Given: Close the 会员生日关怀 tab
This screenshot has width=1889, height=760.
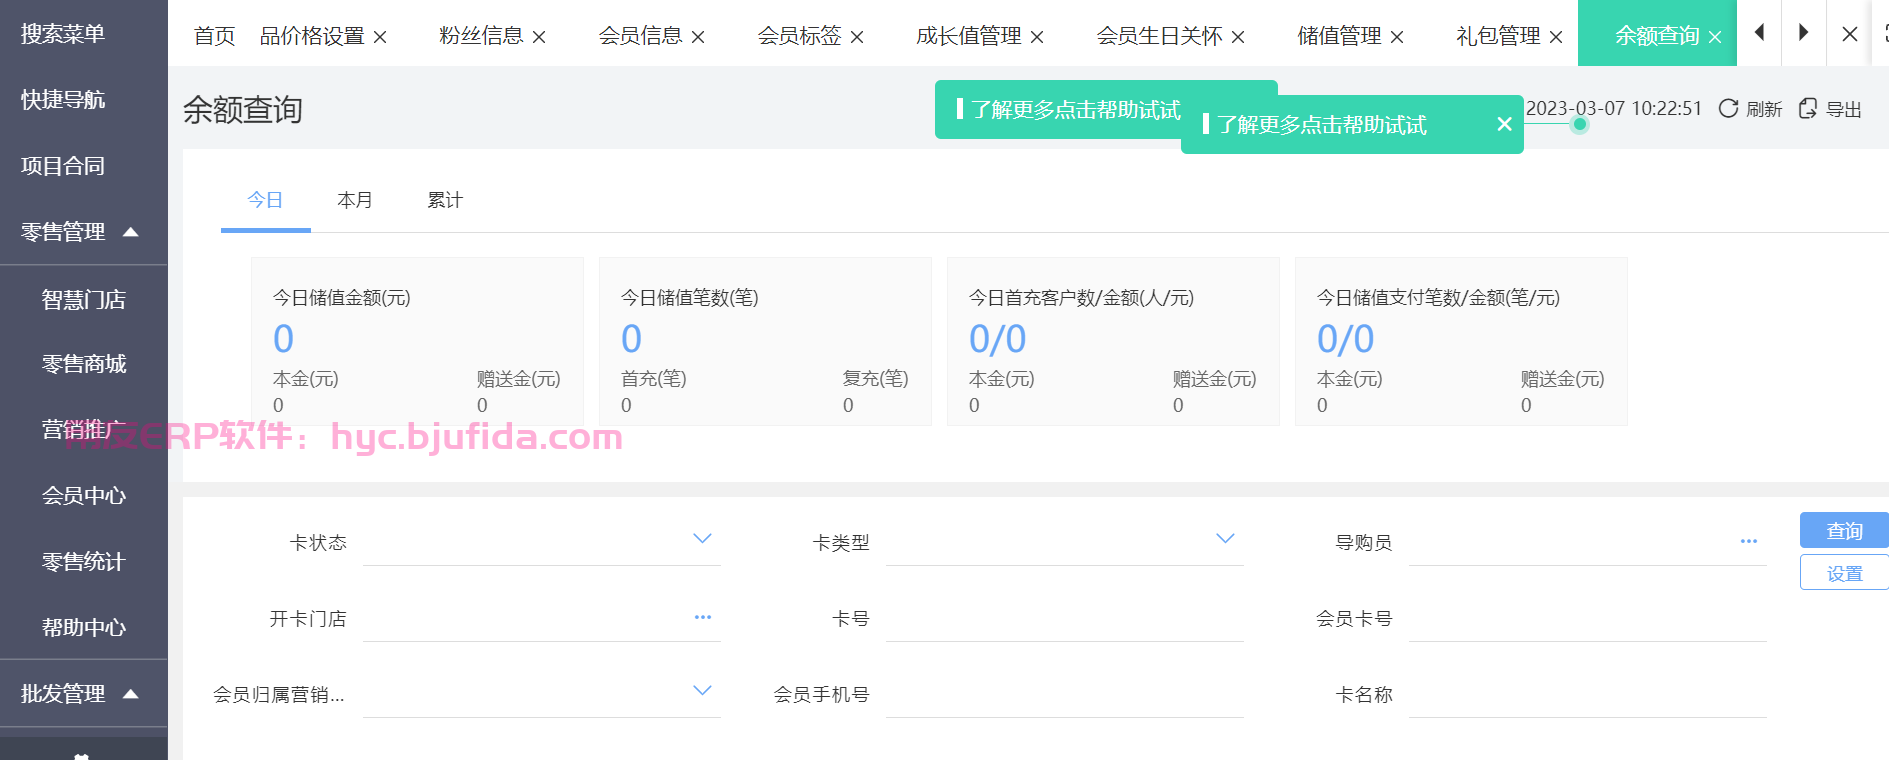Looking at the screenshot, I should (x=1238, y=37).
